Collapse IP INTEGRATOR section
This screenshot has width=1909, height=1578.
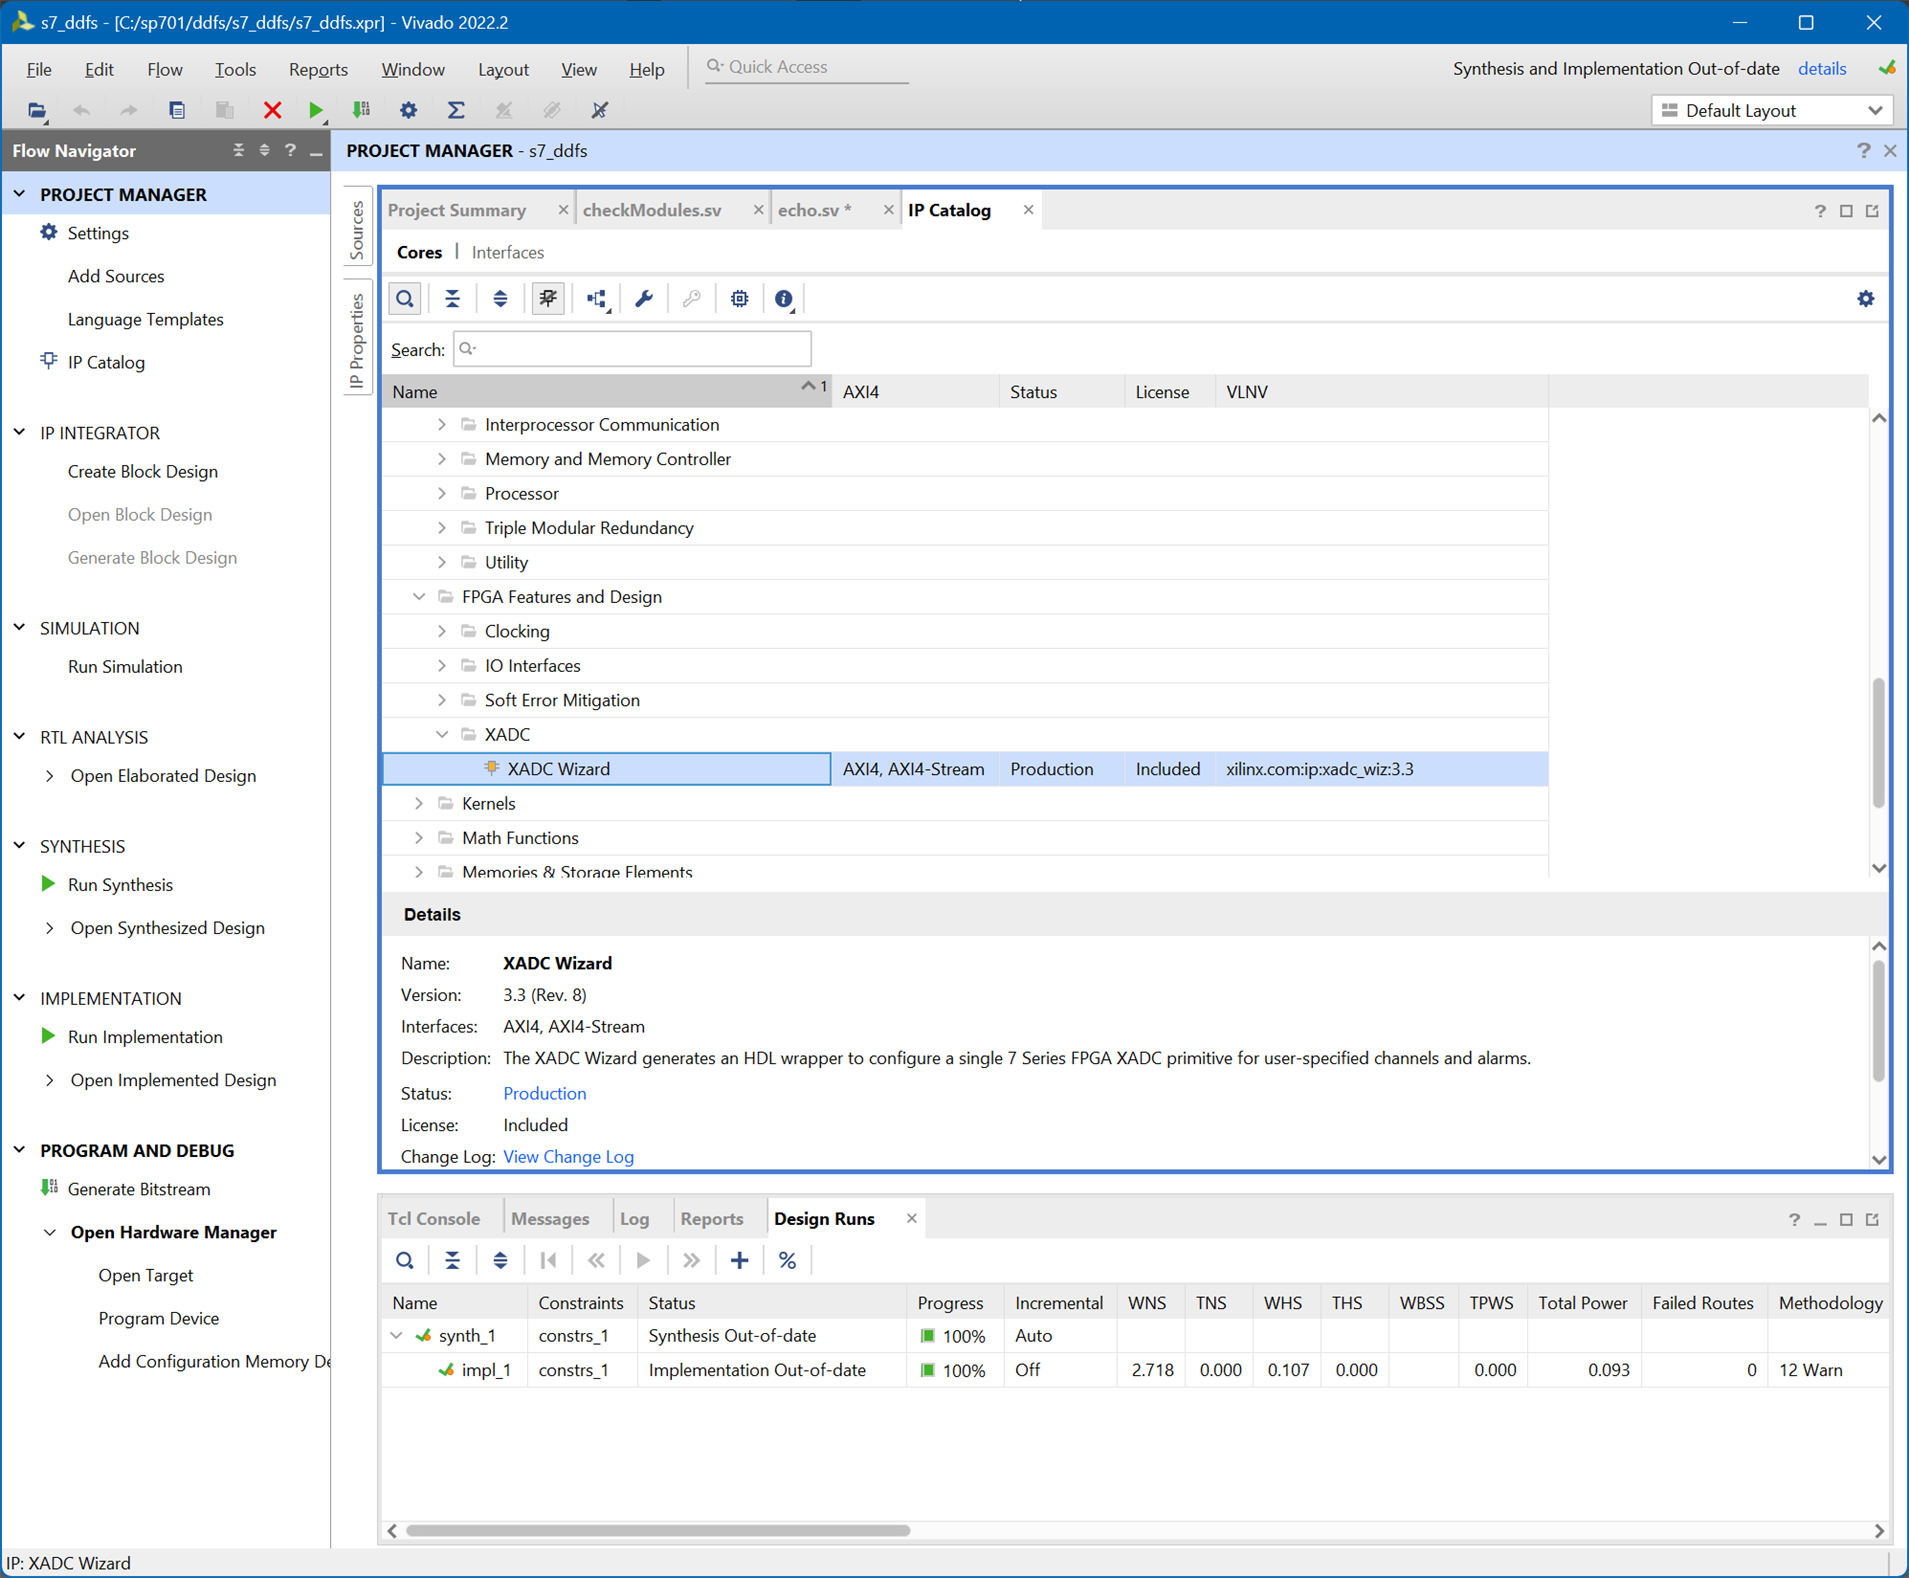(20, 432)
